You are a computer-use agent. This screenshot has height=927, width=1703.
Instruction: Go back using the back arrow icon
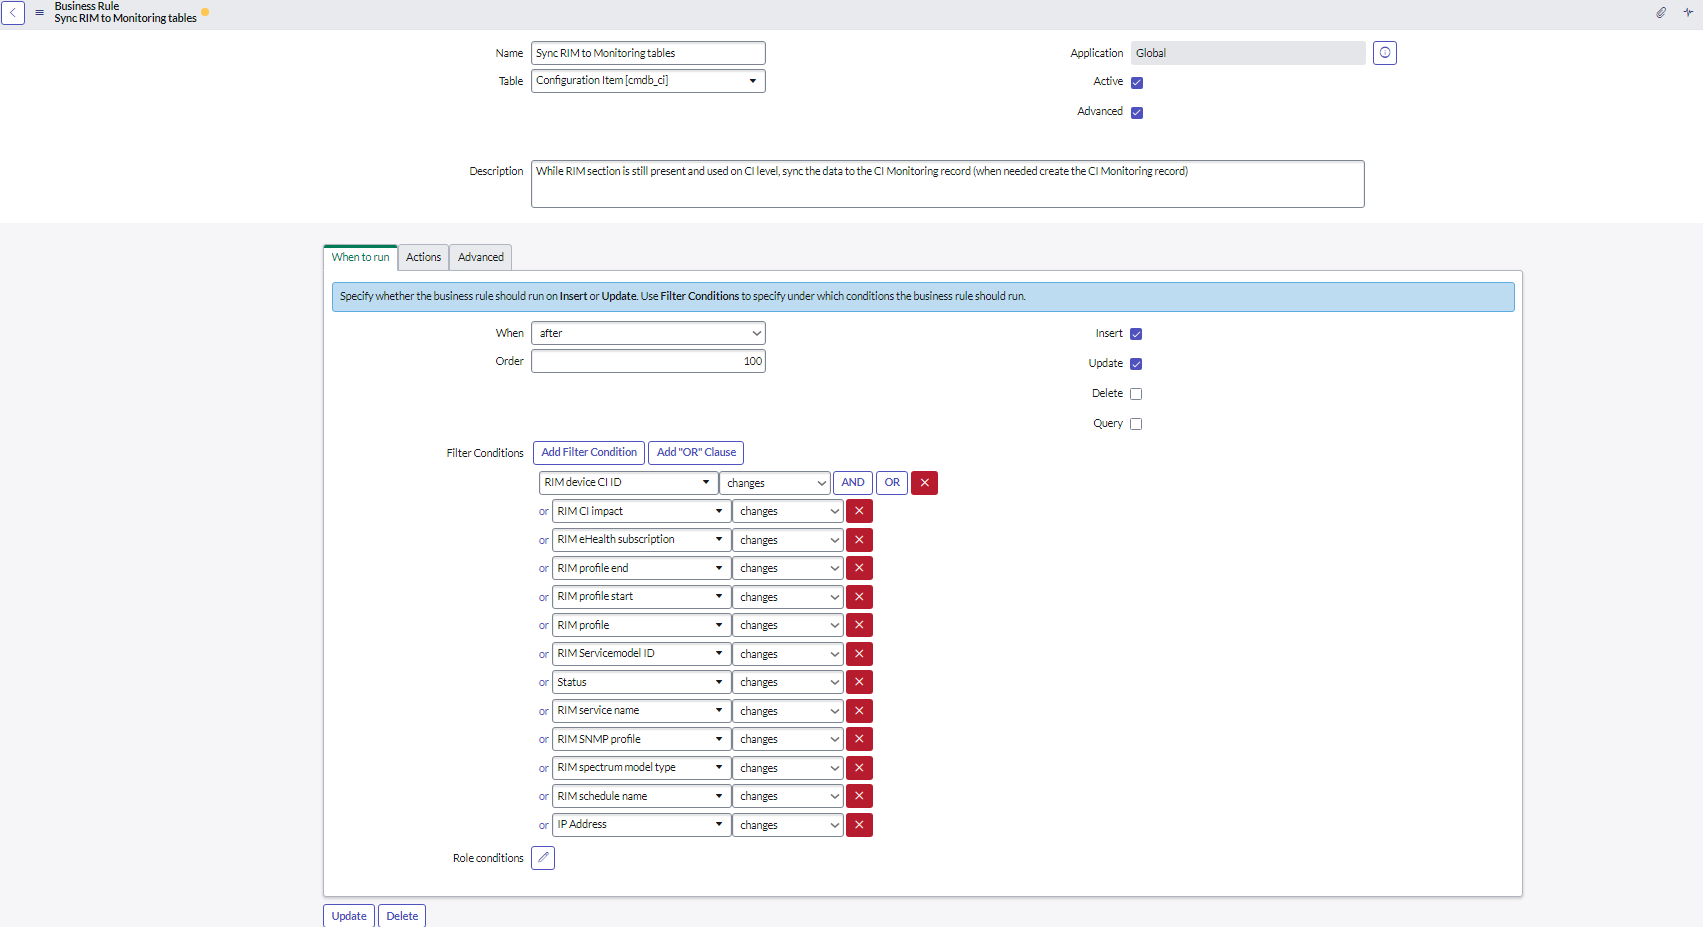(13, 13)
